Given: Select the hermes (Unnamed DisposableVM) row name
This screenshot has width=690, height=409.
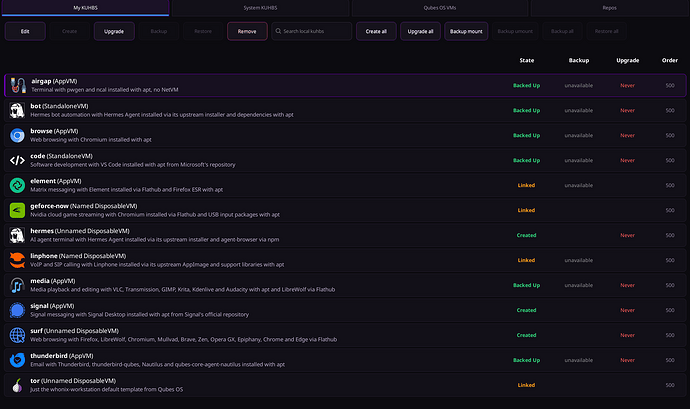Looking at the screenshot, I should click(x=80, y=231).
